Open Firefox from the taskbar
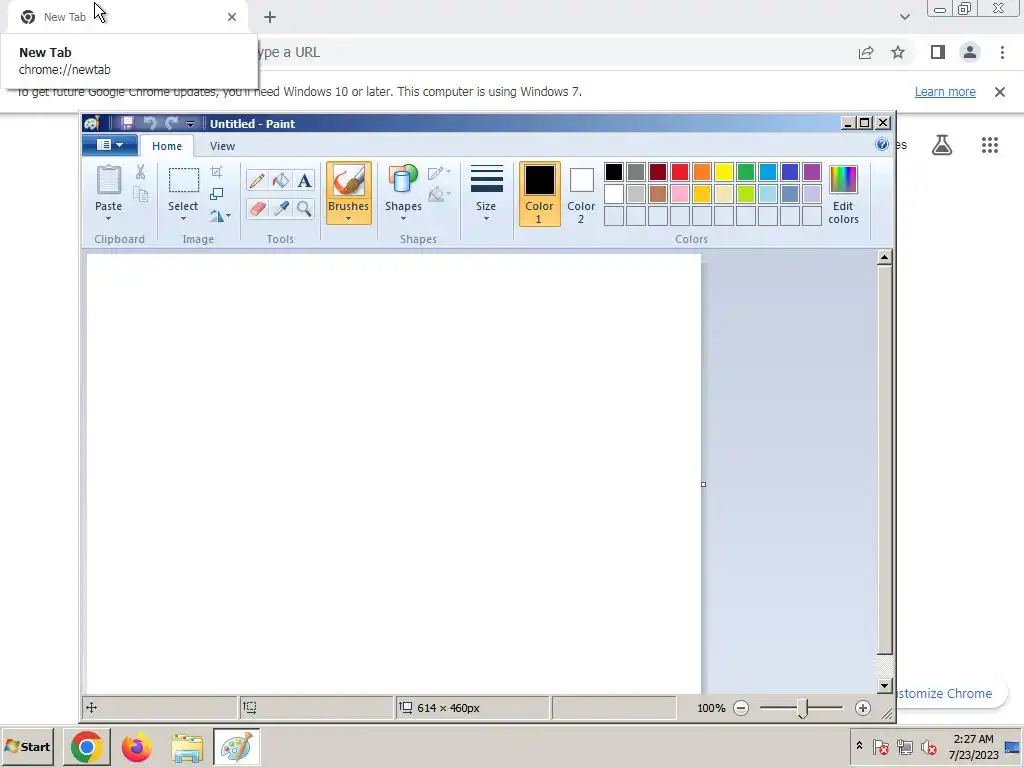The image size is (1024, 768). 136,747
